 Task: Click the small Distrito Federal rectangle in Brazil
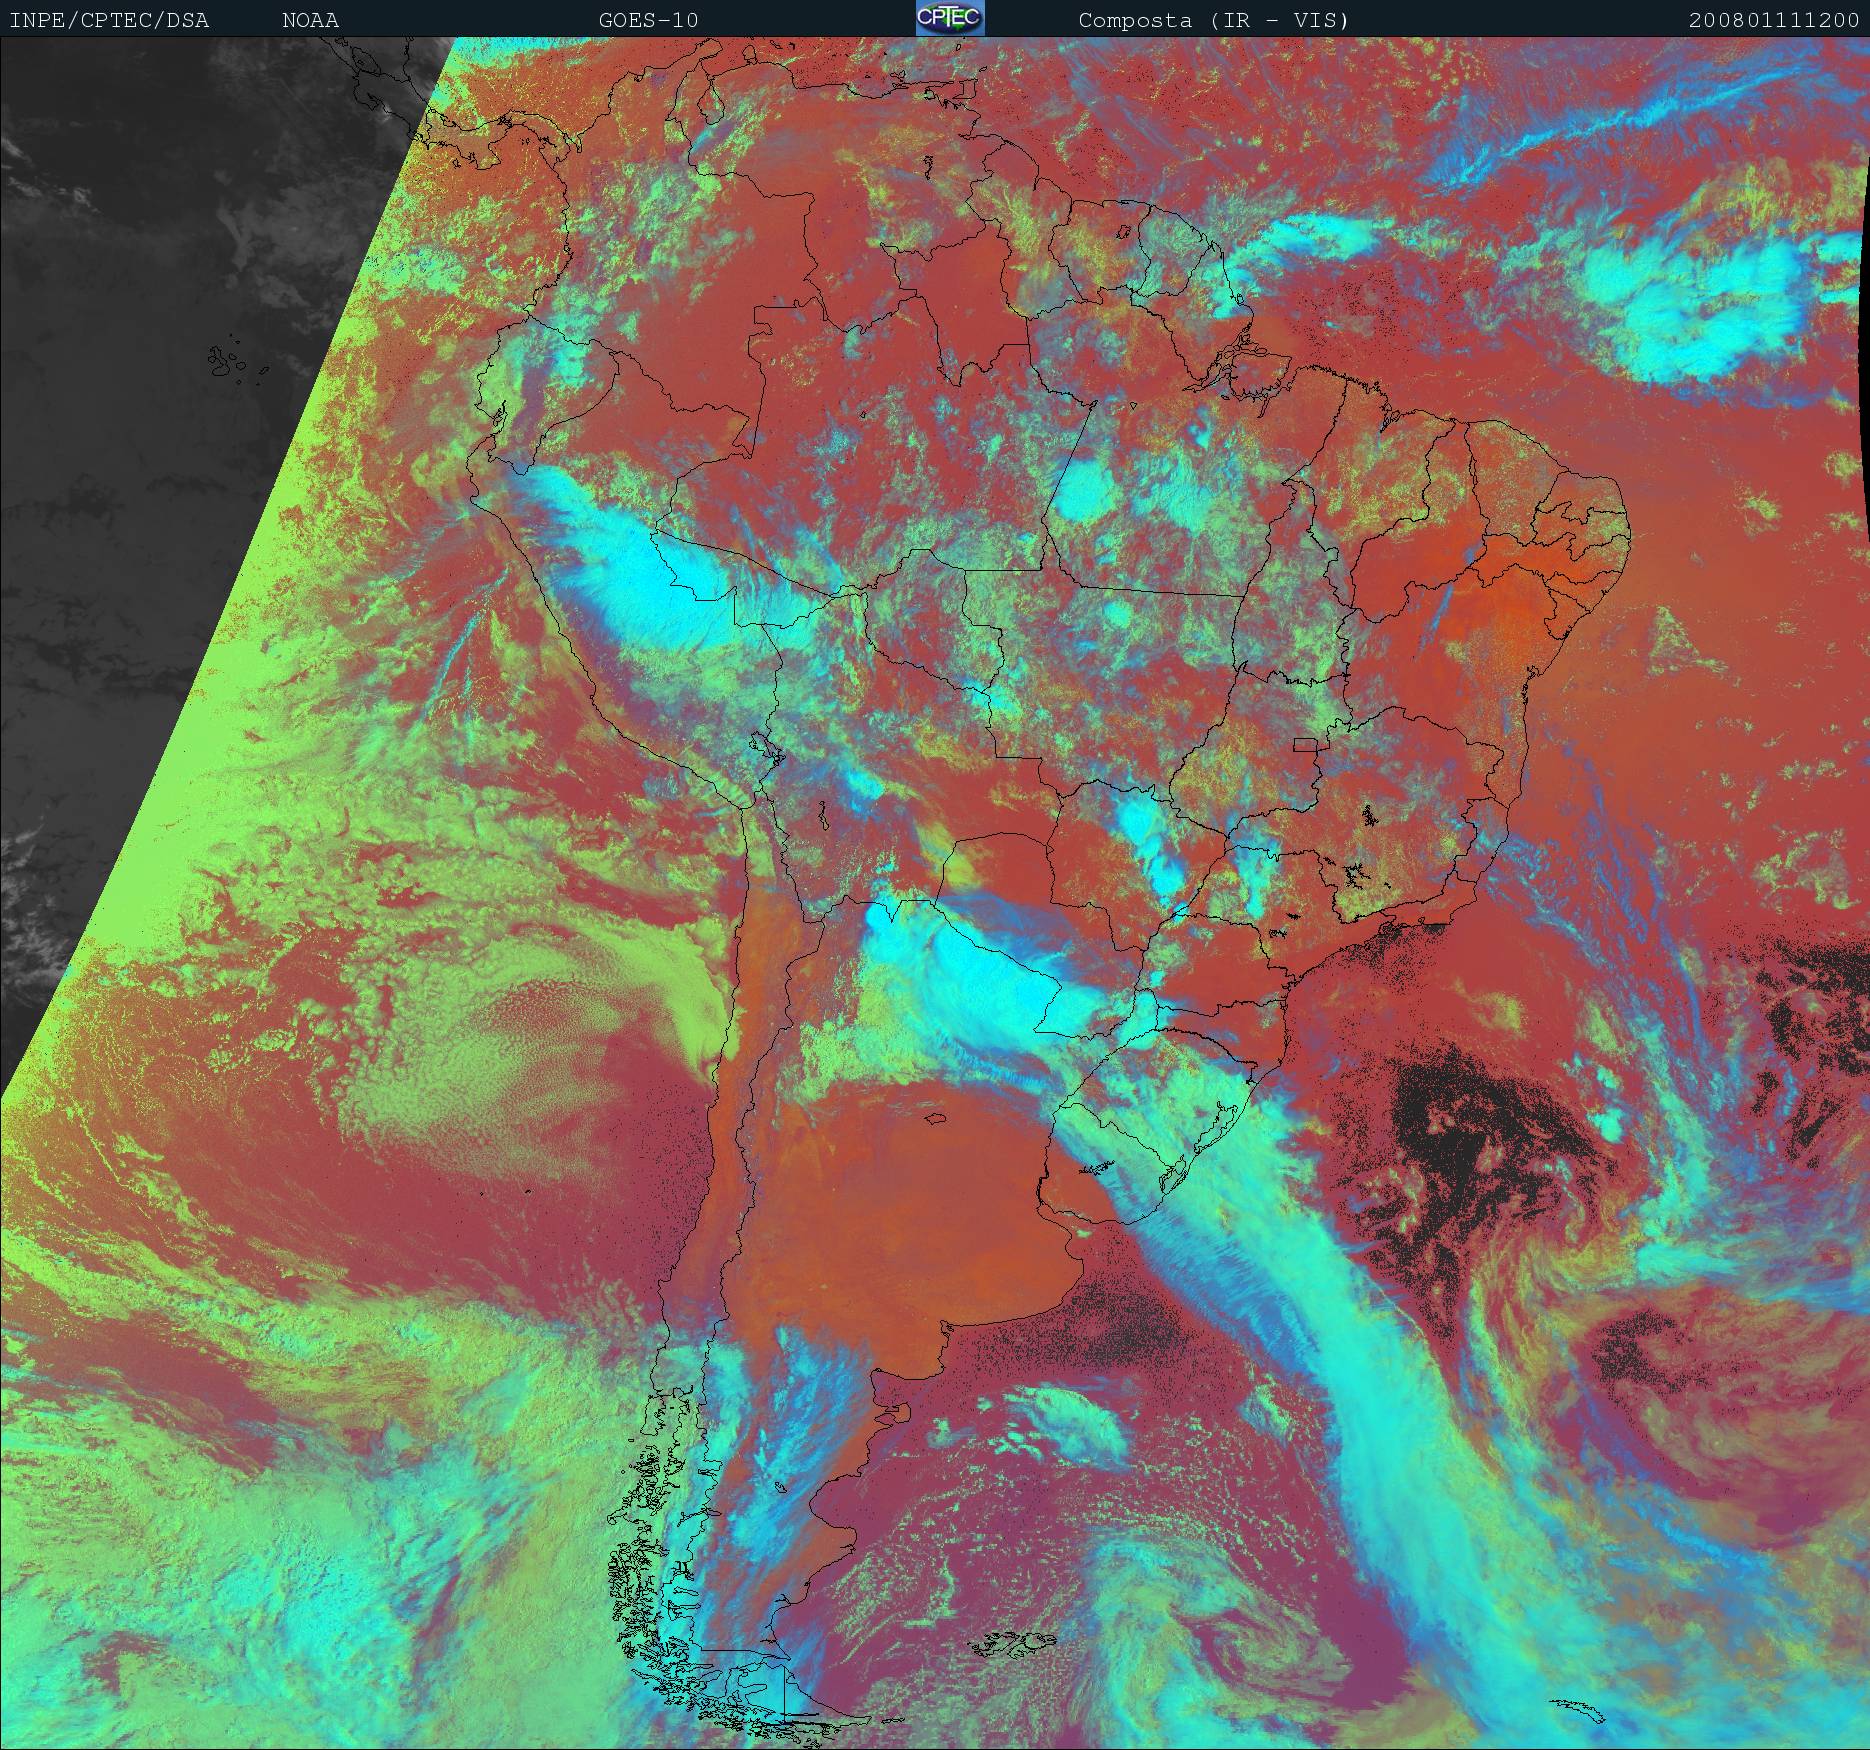click(x=1305, y=744)
